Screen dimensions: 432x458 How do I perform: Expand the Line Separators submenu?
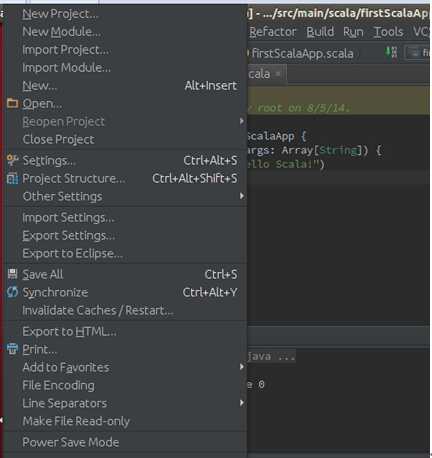[x=242, y=403]
